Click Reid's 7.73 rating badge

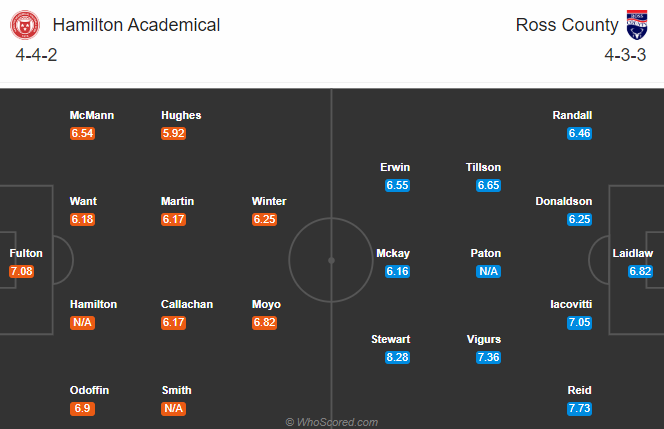(x=579, y=409)
